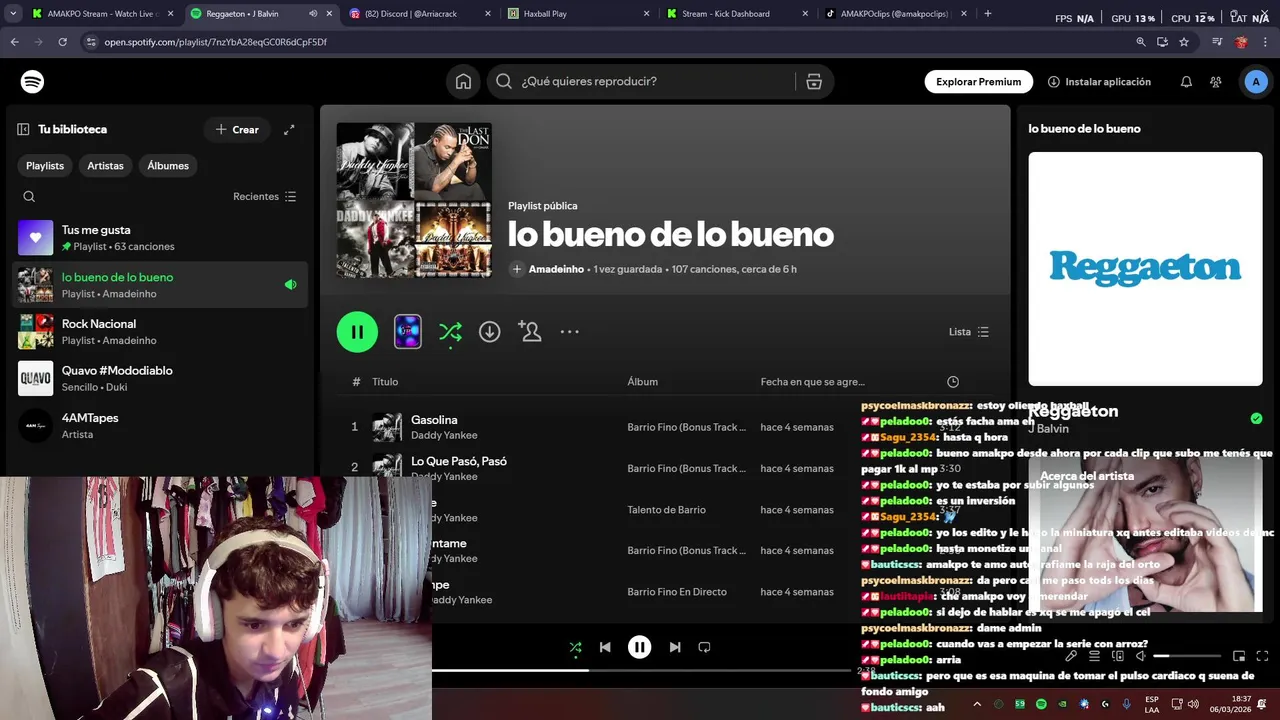The width and height of the screenshot is (1280, 720).
Task: Skip to next track in player bar
Action: coord(675,647)
